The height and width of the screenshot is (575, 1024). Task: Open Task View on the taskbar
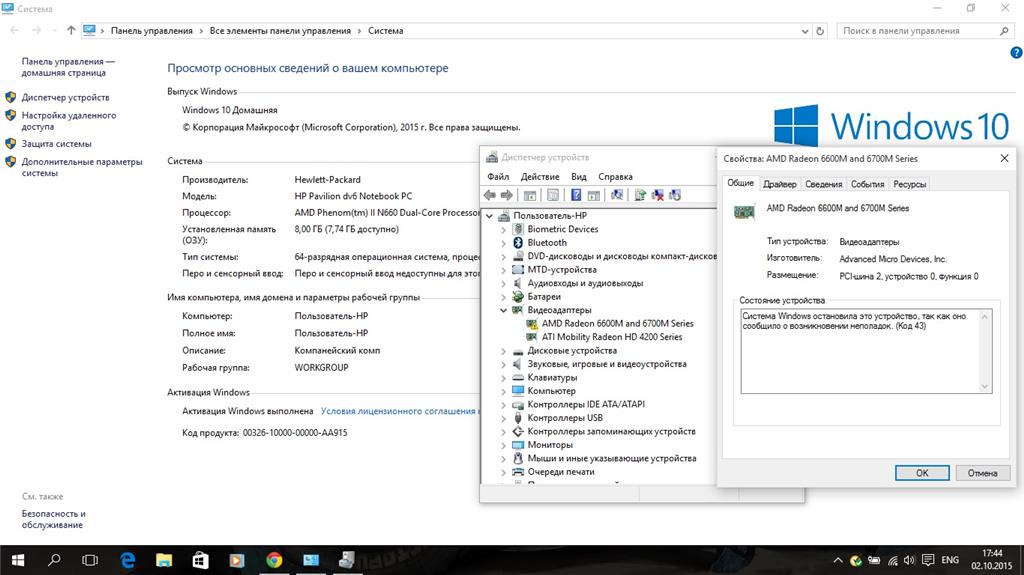click(x=90, y=560)
